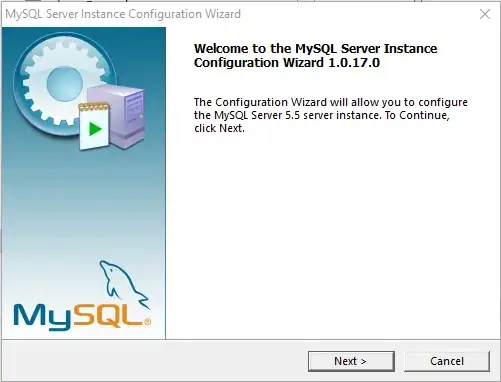The width and height of the screenshot is (501, 382).
Task: Click the round center of the gear
Action: 65,84
